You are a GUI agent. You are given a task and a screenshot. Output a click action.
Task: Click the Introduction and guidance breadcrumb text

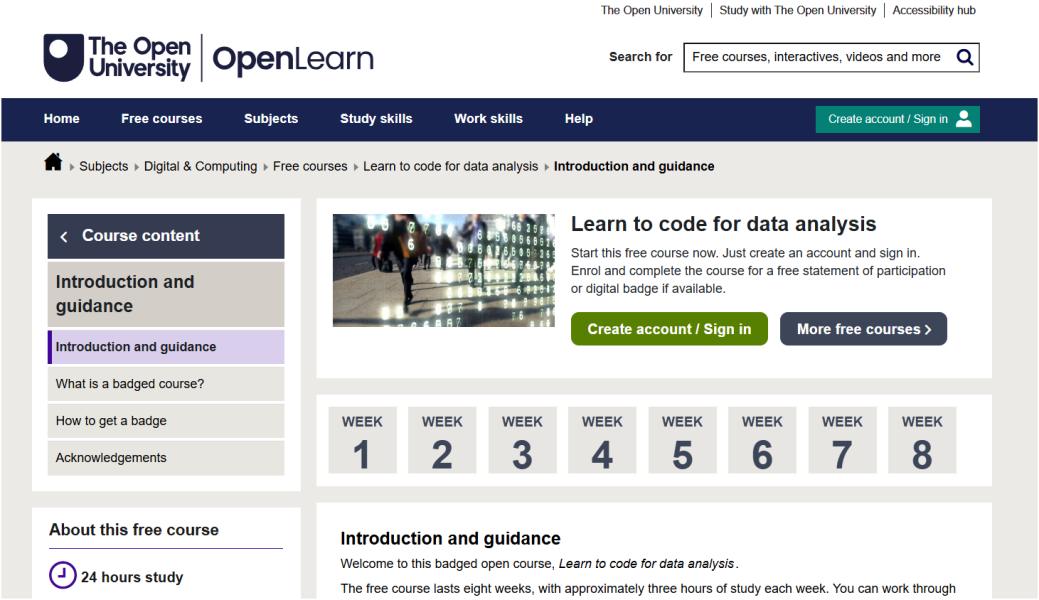click(634, 166)
